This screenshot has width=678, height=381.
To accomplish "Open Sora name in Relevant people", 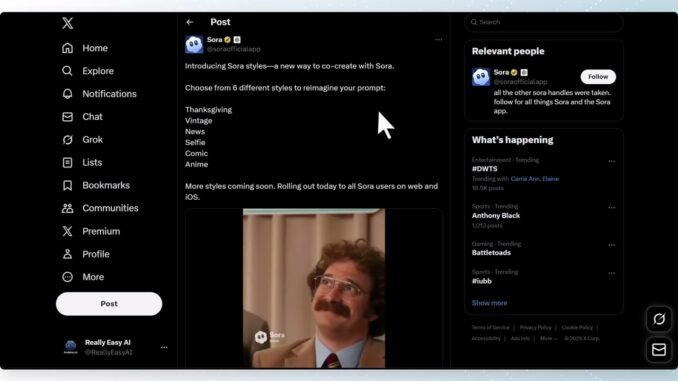I will (x=501, y=72).
